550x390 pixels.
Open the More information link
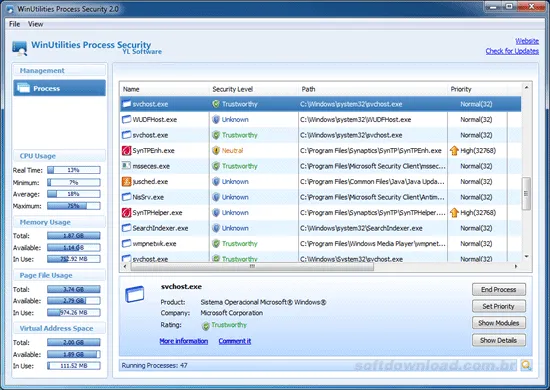pyautogui.click(x=183, y=341)
